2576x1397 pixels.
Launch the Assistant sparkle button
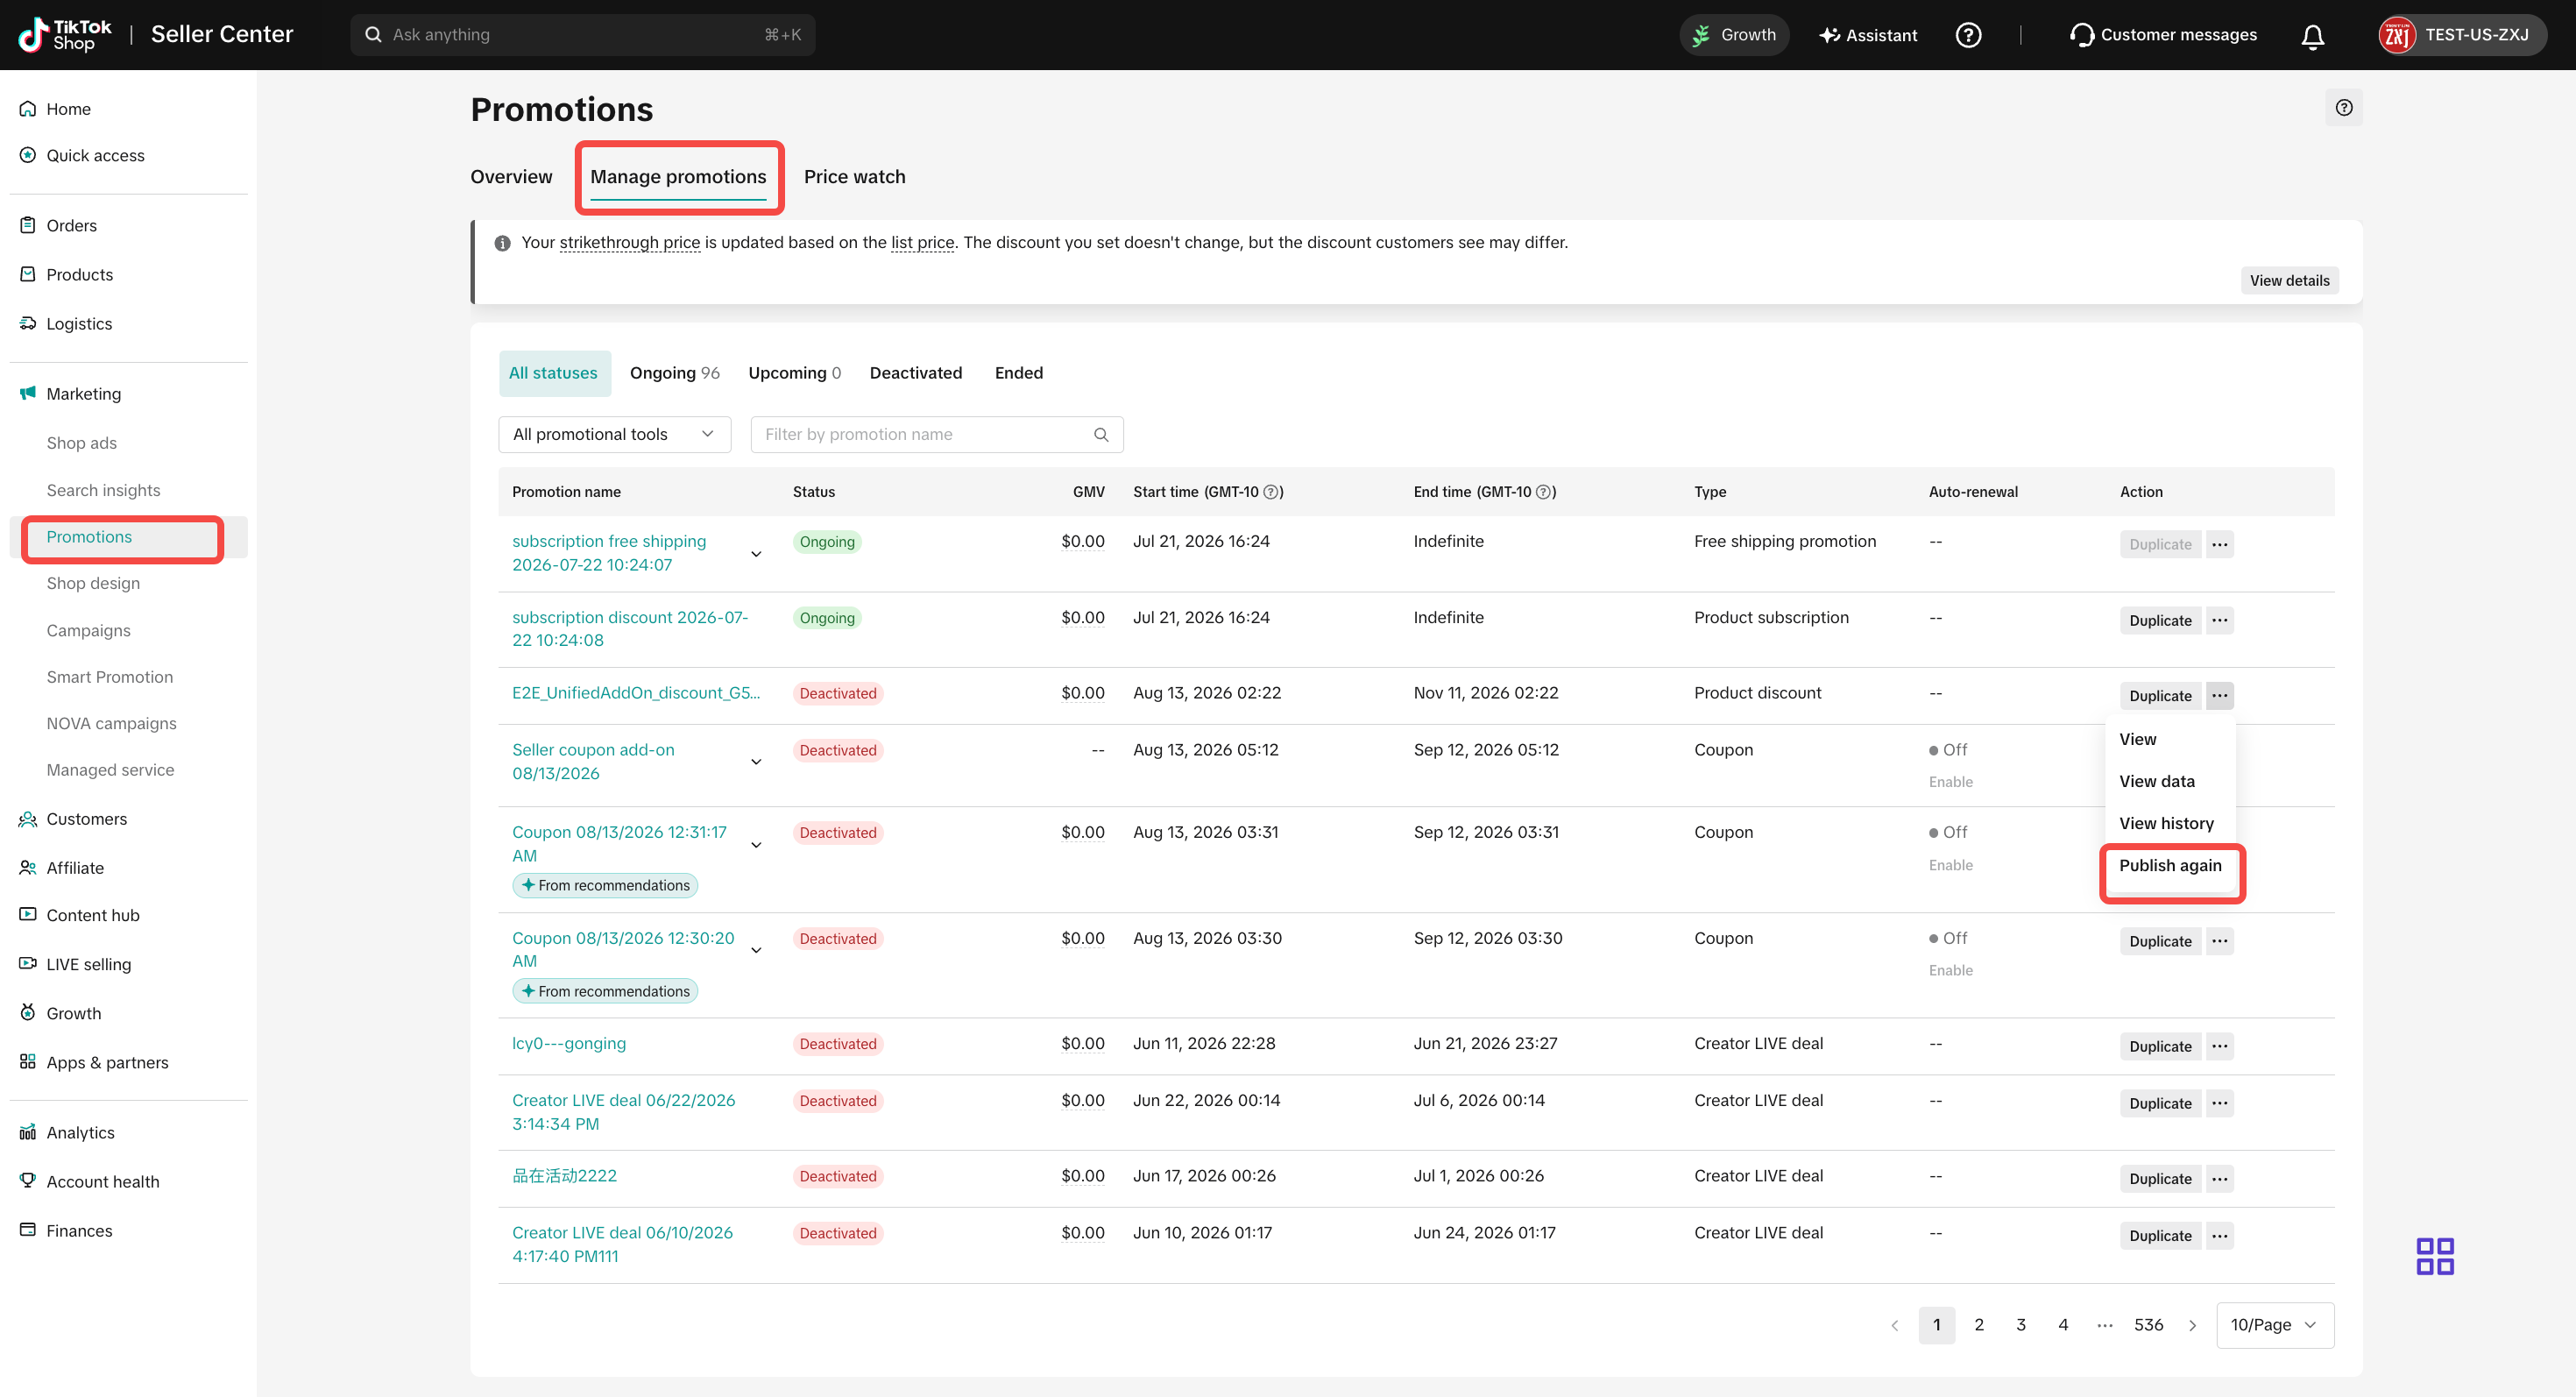pyautogui.click(x=1868, y=35)
